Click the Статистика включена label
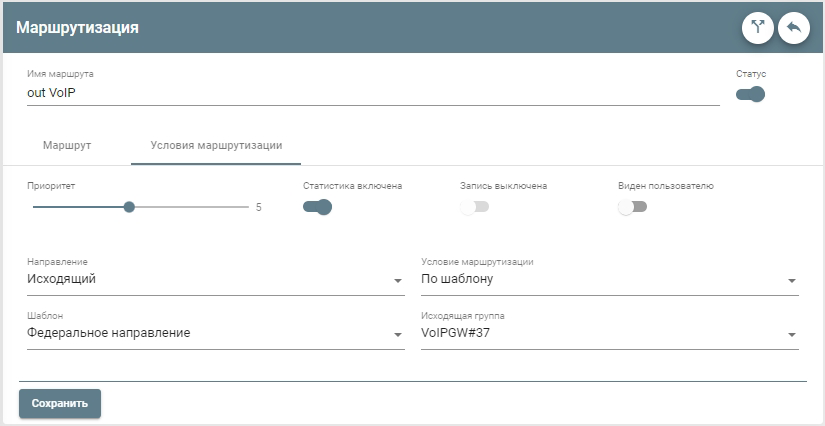Viewport: 825px width, 426px height. 352,185
